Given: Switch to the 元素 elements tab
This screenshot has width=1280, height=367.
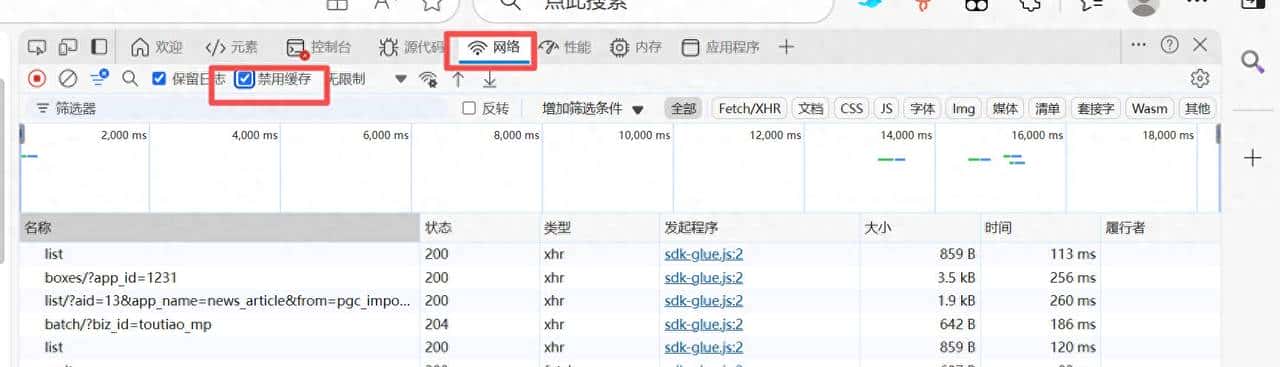Looking at the screenshot, I should [231, 47].
